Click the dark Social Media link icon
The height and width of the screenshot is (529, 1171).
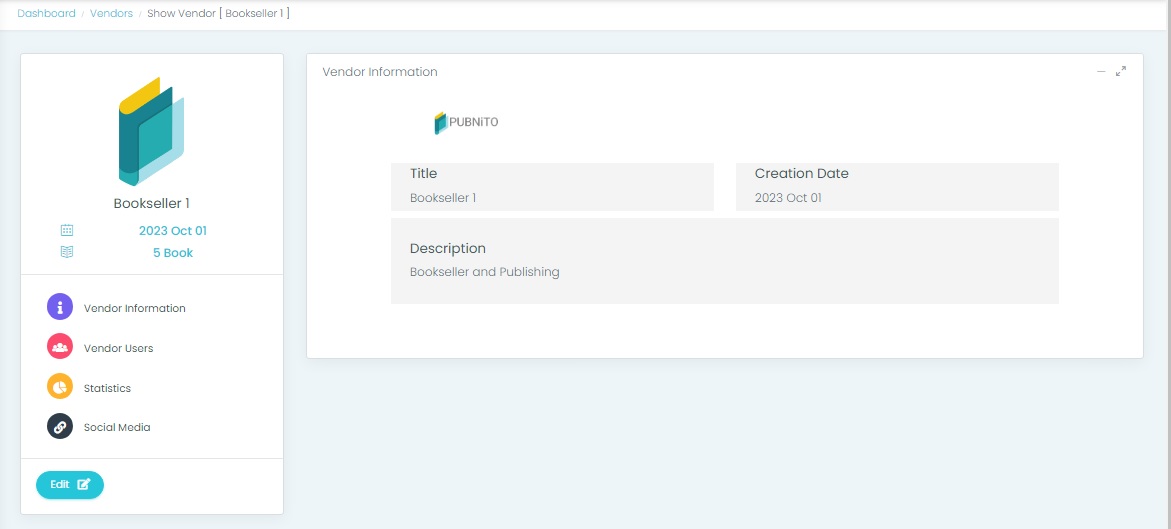tap(60, 426)
